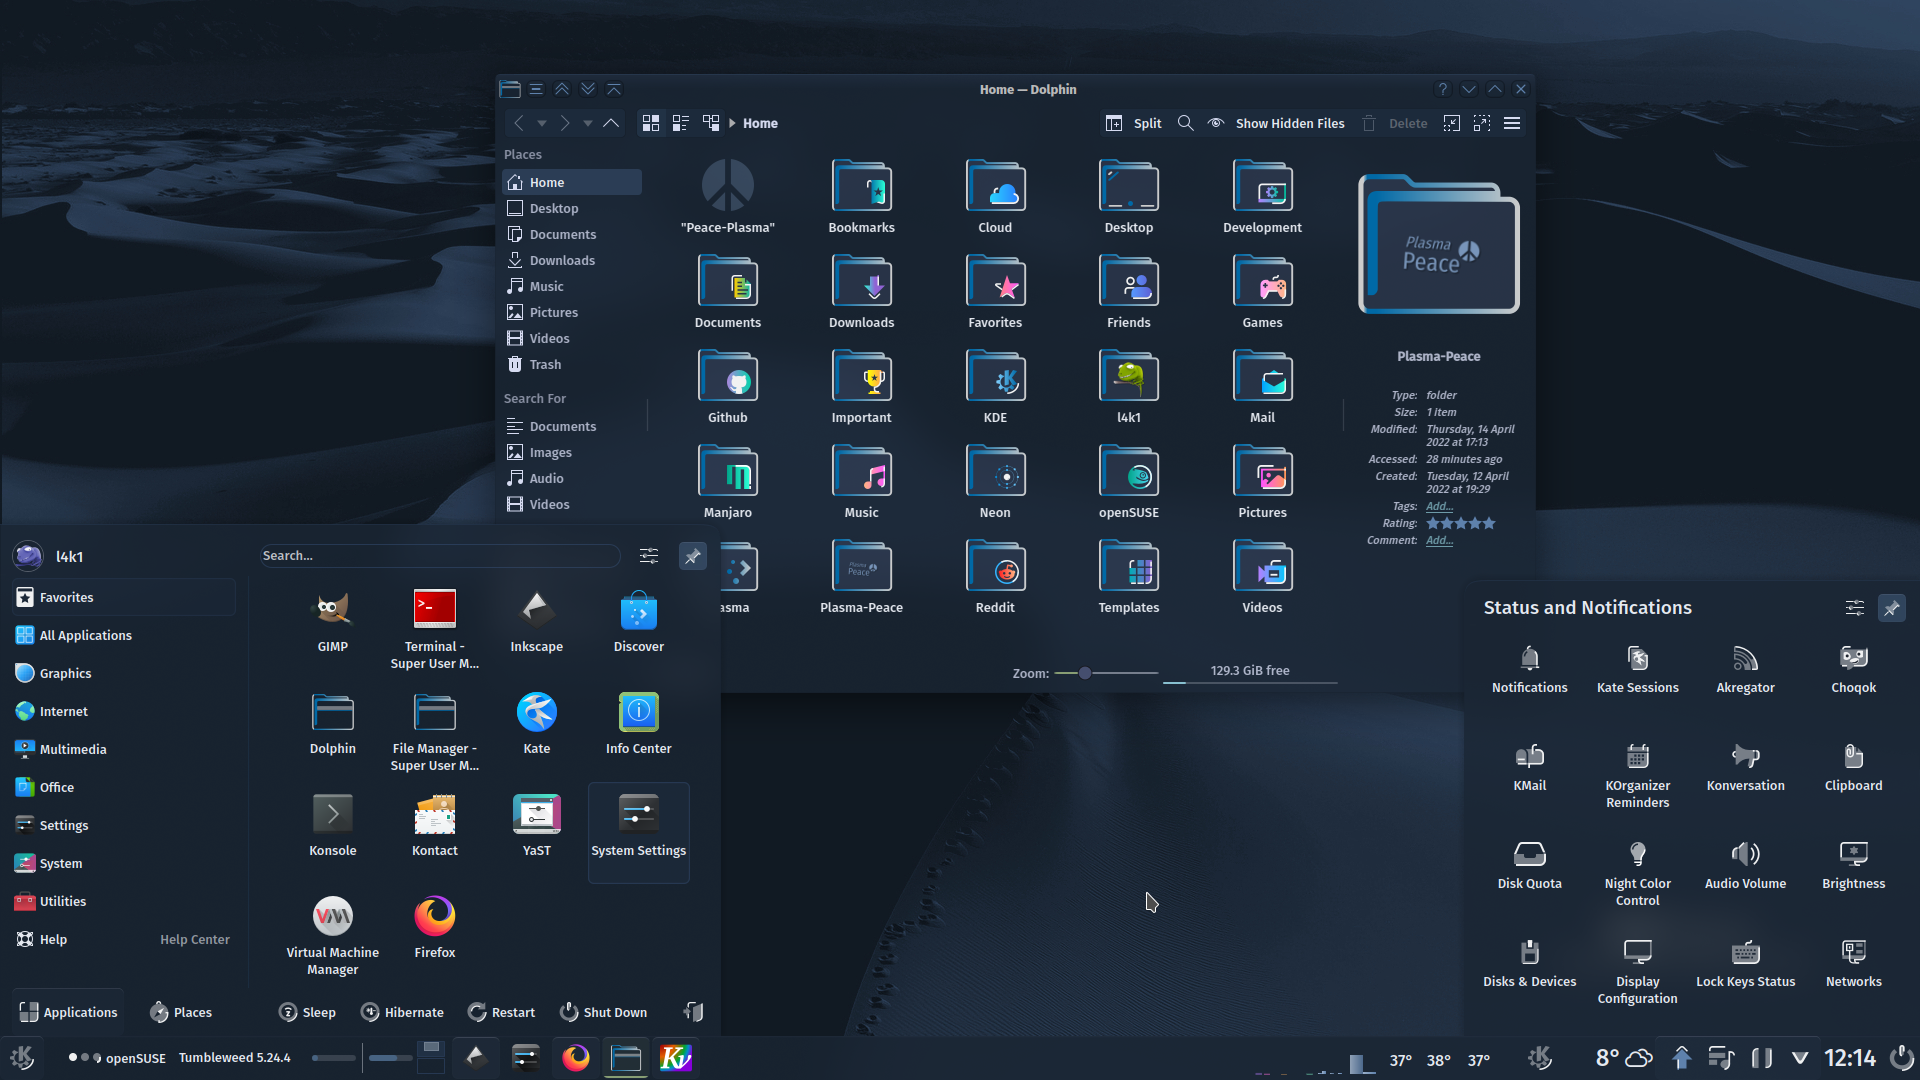1920x1080 pixels.
Task: Switch Dolphin to compact view mode
Action: coord(681,123)
